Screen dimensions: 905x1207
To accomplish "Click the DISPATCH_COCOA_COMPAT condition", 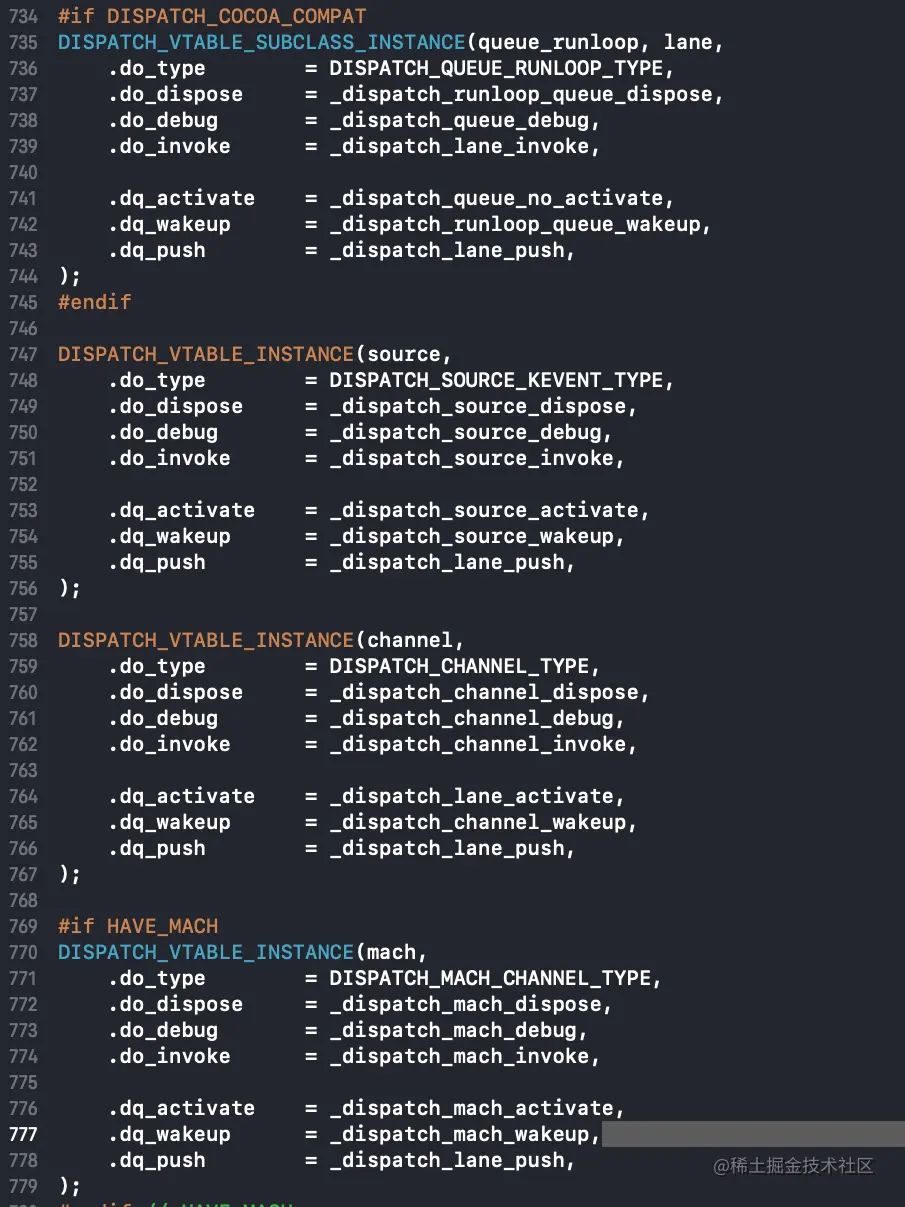I will point(236,16).
